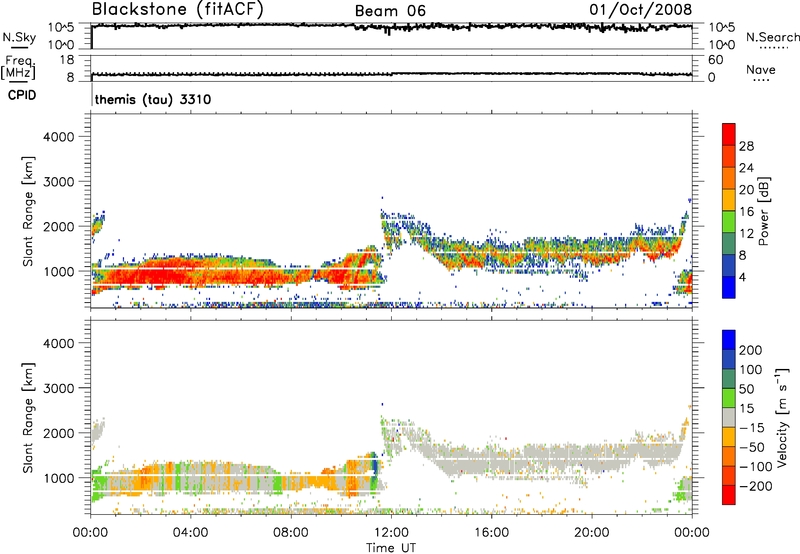The image size is (800, 554).
Task: Click the '-200' value on Velocity colorbar
Action: (x=755, y=486)
